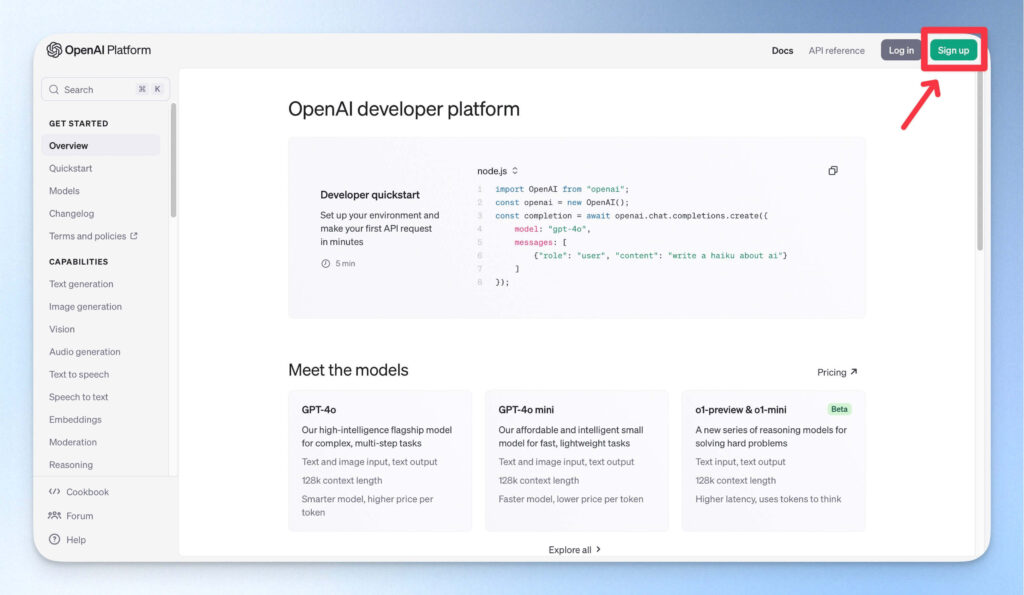Open Vision in the sidebar

pyautogui.click(x=61, y=329)
